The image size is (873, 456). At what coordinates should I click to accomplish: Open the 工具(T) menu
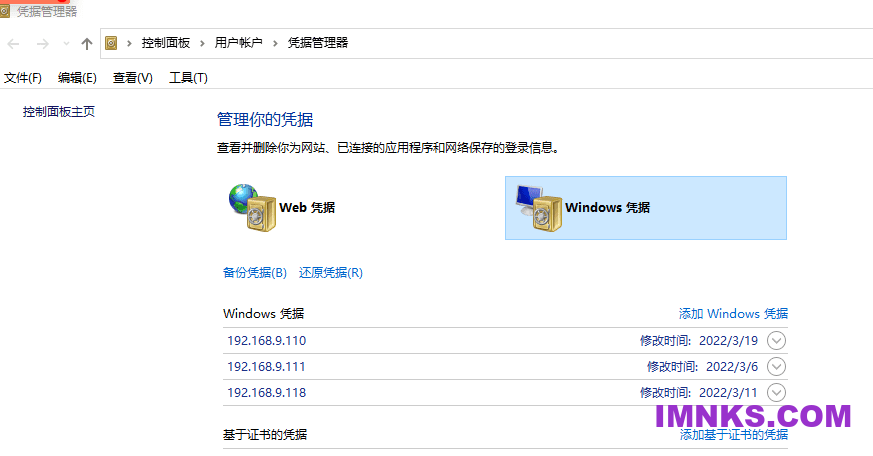(188, 78)
